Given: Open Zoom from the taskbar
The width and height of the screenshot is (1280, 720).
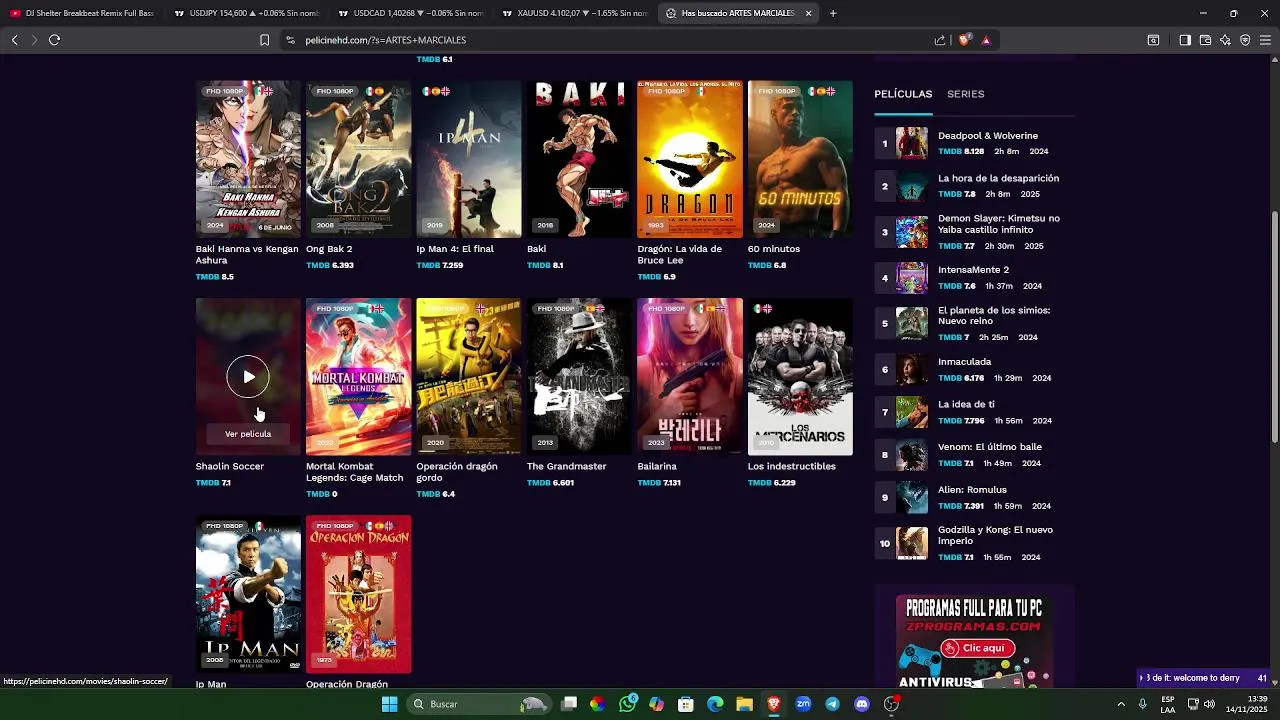Looking at the screenshot, I should (x=803, y=704).
